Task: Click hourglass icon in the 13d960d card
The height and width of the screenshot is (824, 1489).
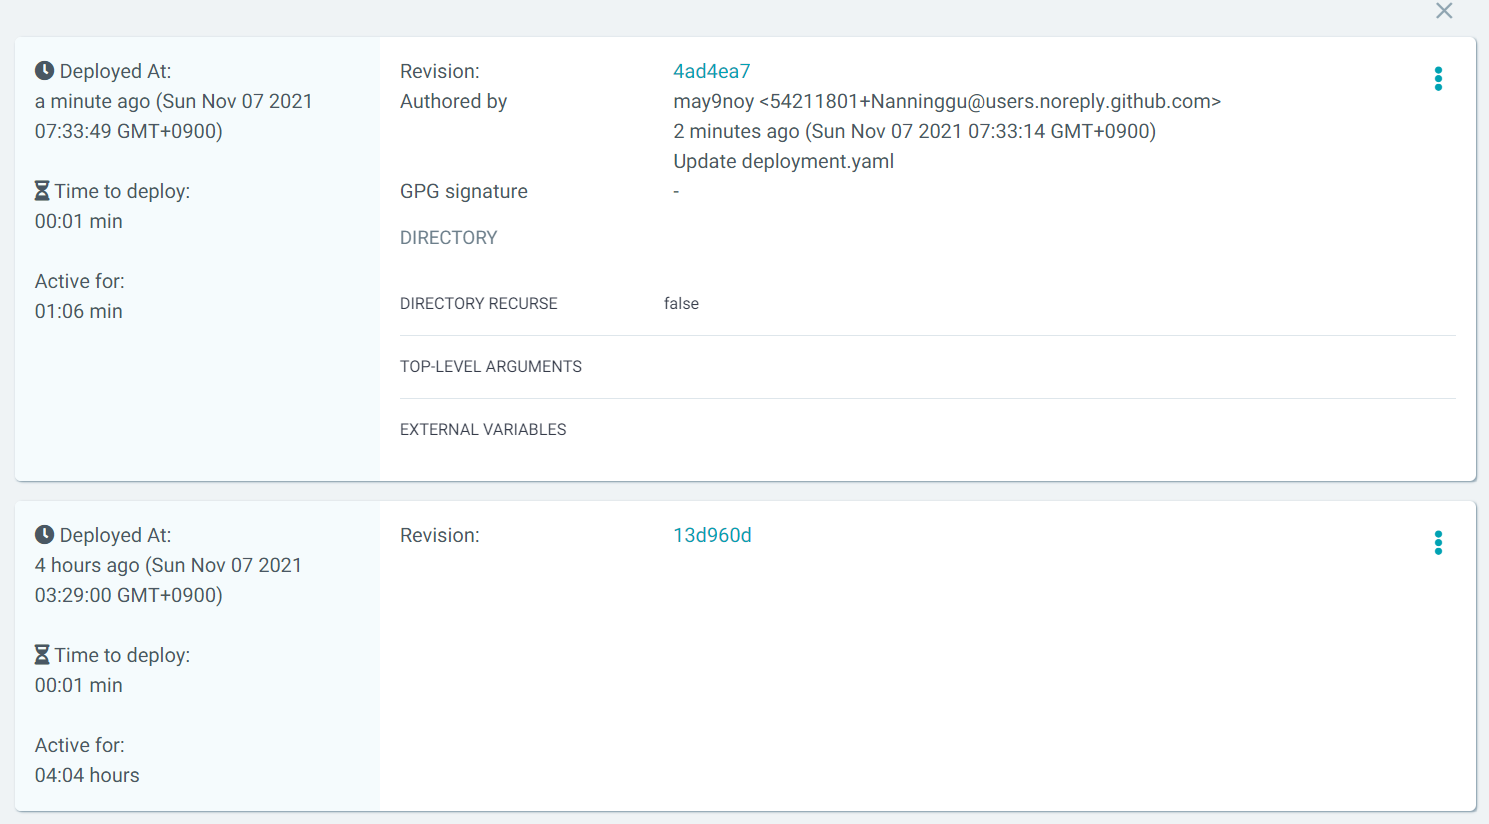Action: (42, 654)
